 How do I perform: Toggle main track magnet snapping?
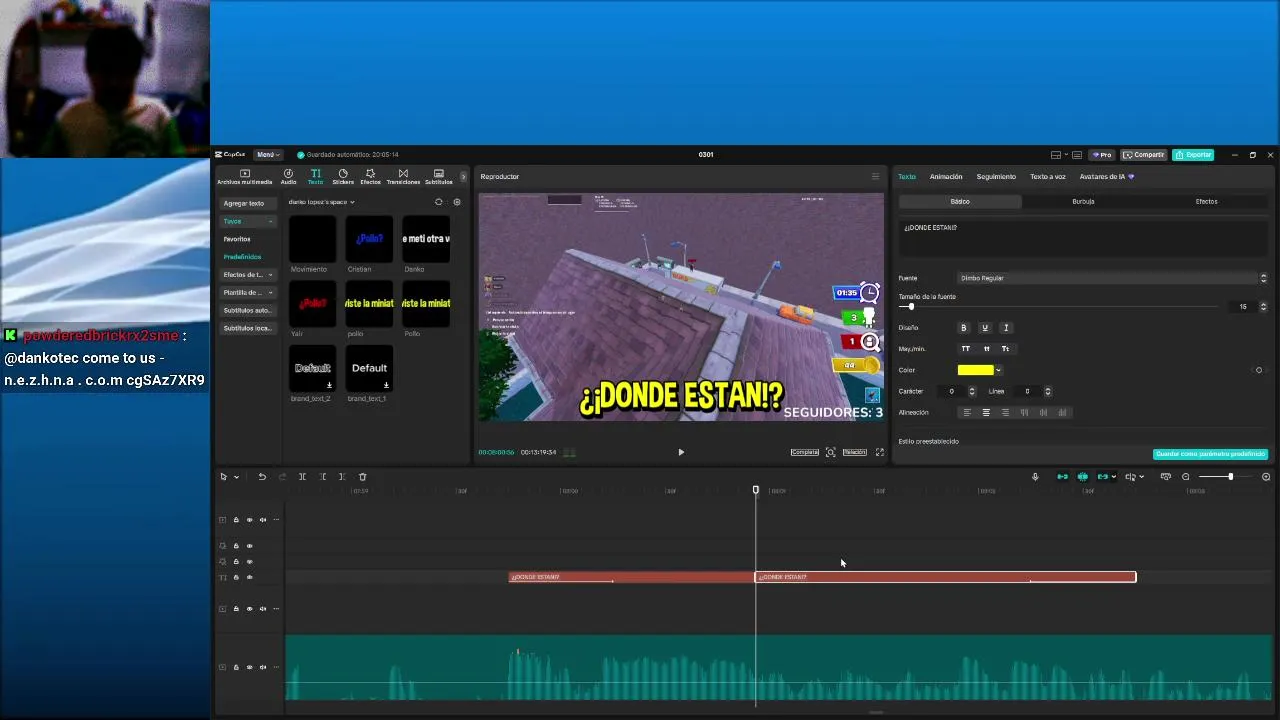(x=1062, y=477)
